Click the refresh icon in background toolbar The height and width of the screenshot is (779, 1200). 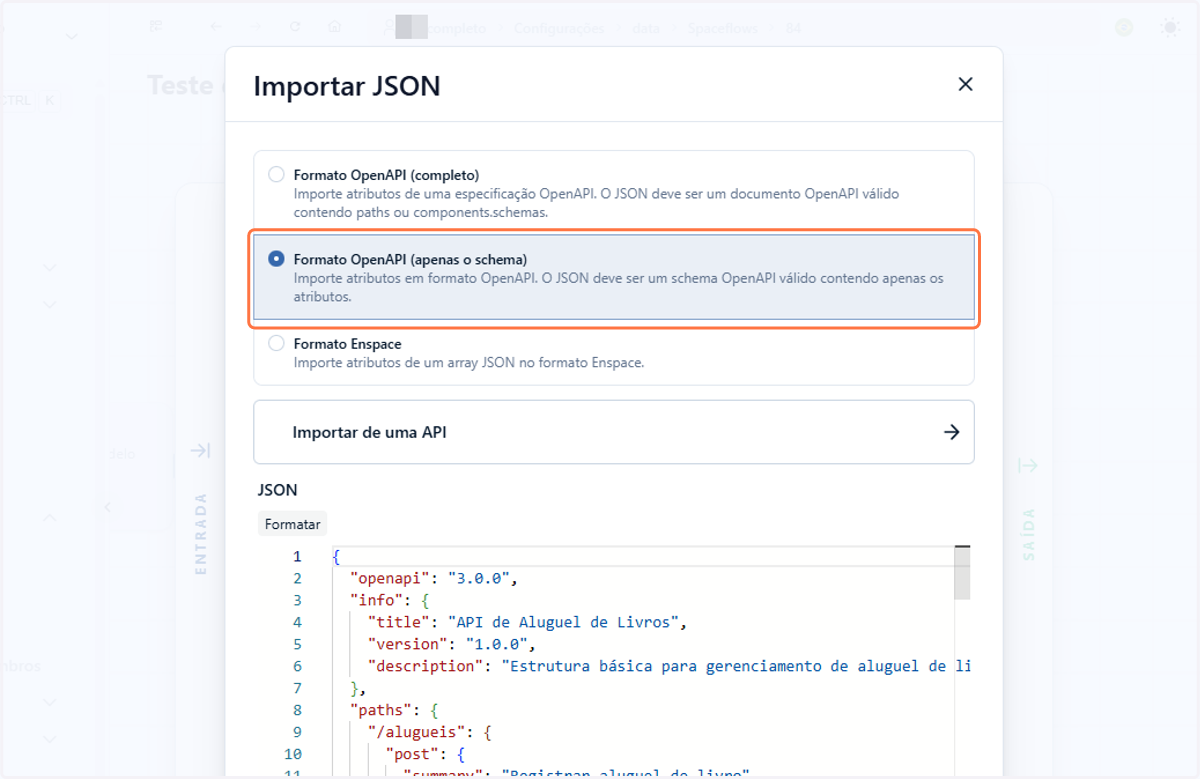click(295, 28)
